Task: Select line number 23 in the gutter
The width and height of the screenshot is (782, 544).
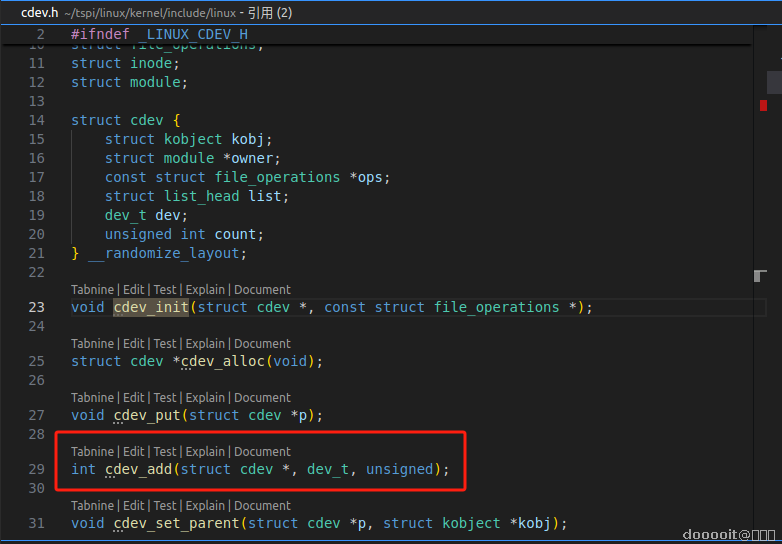Action: pos(36,307)
